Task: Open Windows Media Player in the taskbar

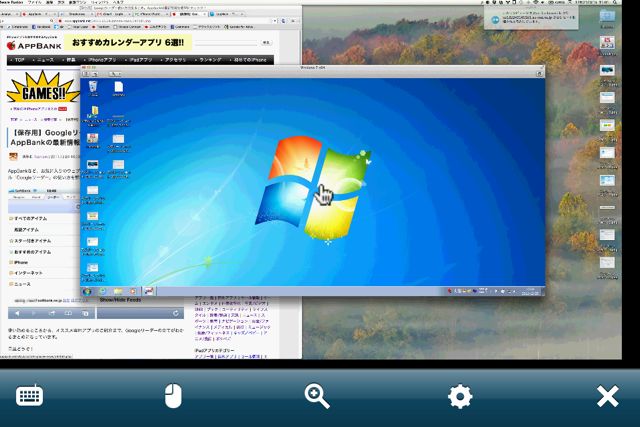Action: coord(133,291)
